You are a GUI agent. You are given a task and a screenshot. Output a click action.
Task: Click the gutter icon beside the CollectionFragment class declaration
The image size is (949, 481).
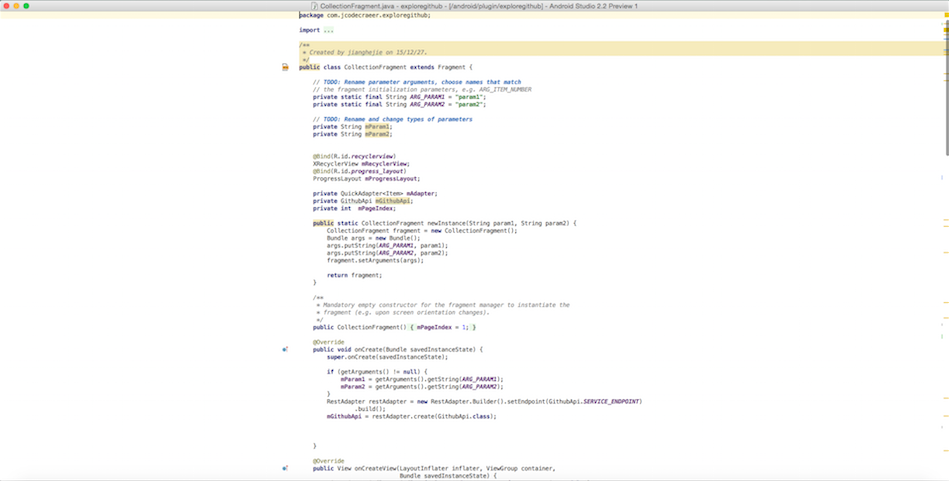285,67
